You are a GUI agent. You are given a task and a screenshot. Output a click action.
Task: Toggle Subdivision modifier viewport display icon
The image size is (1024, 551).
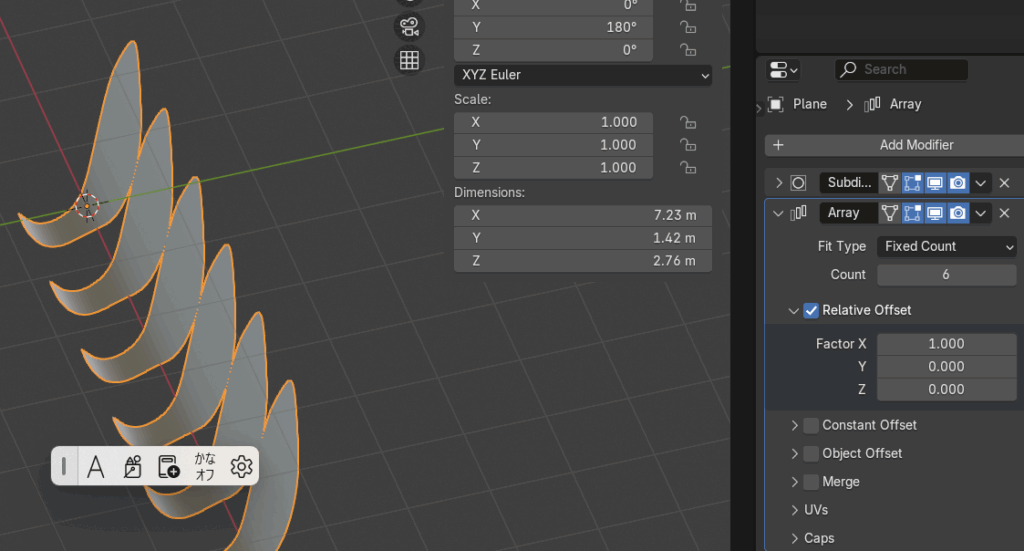[x=935, y=183]
